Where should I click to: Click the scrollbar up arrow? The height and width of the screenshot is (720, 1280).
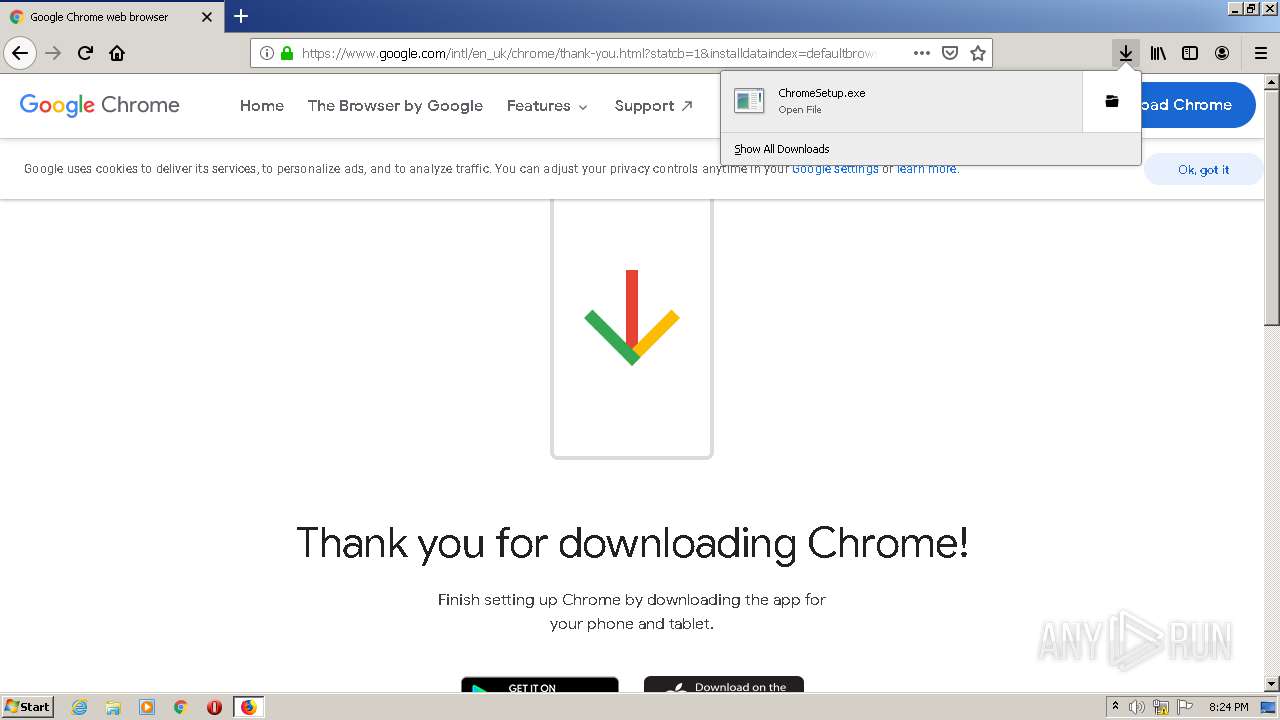point(1272,82)
